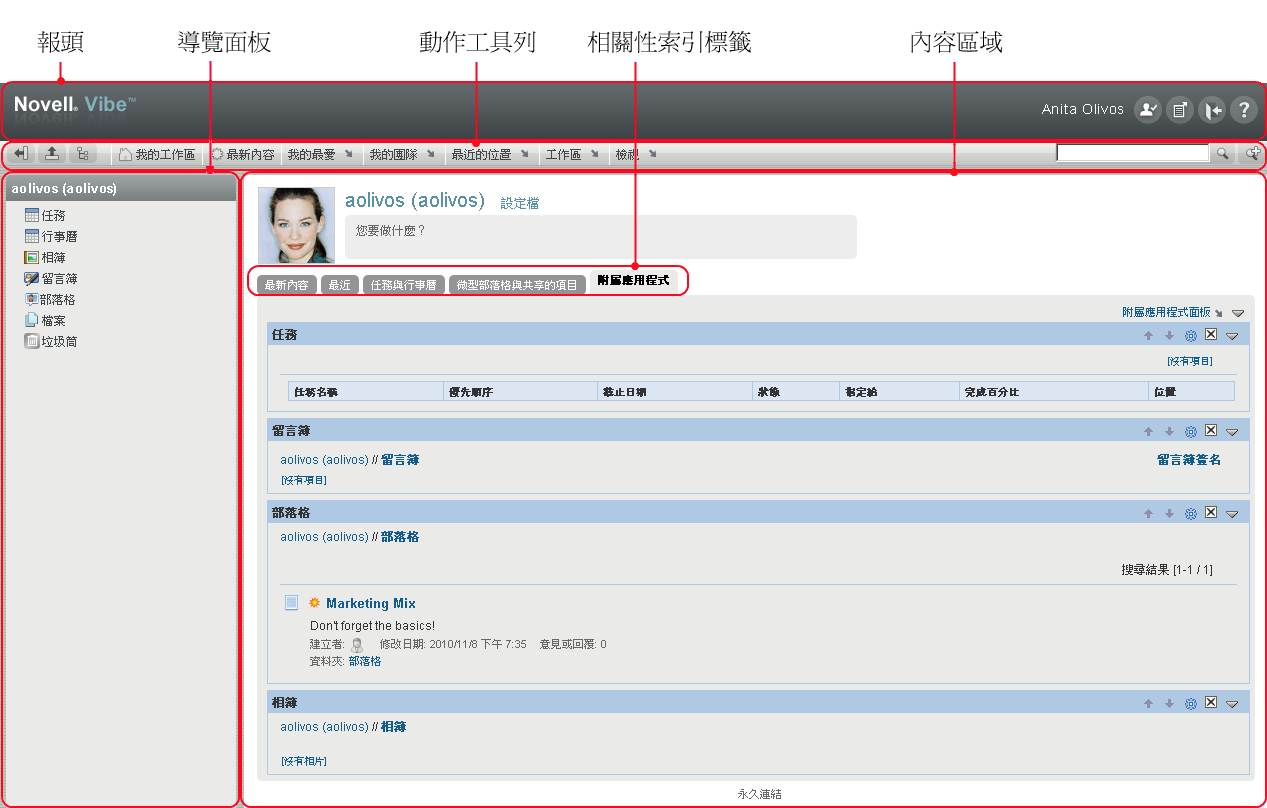Screen dimensions: 1267x808
Task: Open settings gear for 相簿 accessory
Action: click(x=1190, y=704)
